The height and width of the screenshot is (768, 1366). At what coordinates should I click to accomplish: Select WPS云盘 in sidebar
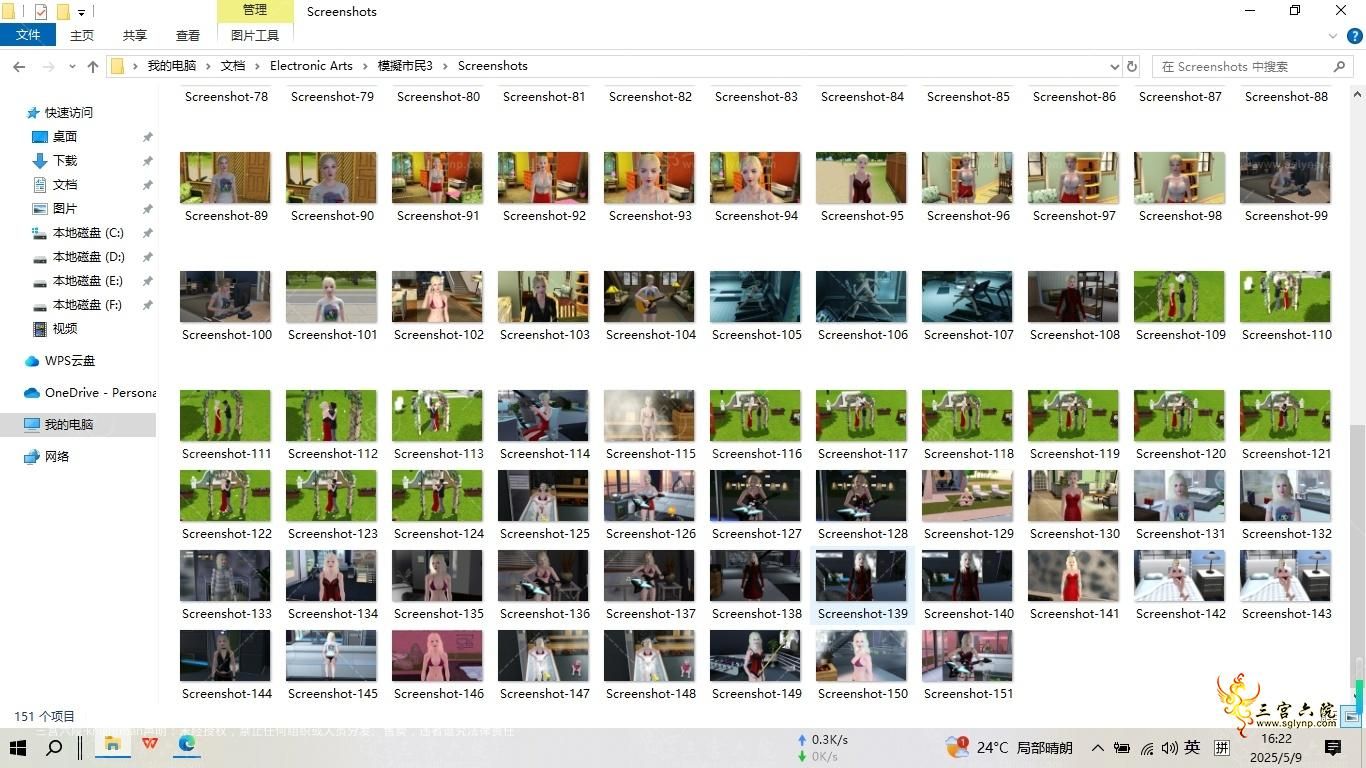(x=70, y=361)
